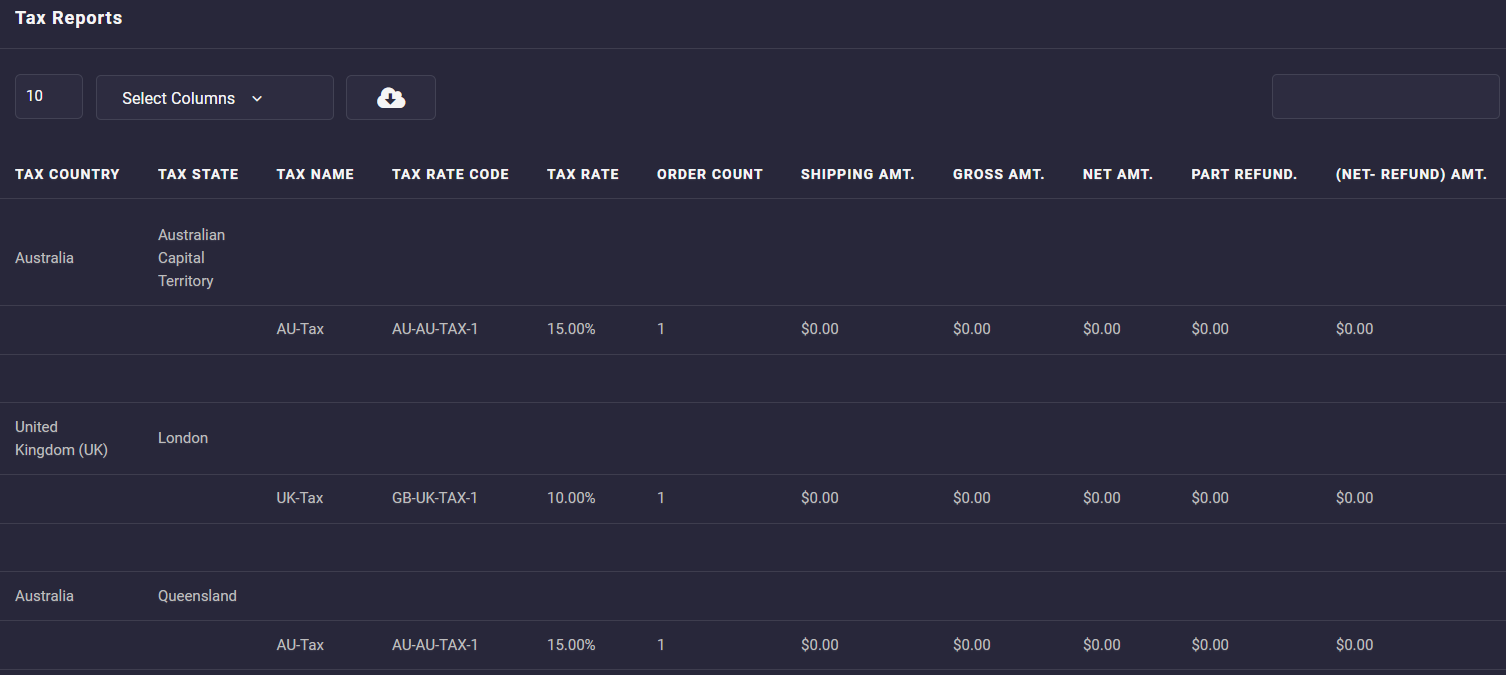
Task: Click the GB-UK-TAX-1 rate code cell
Action: click(x=434, y=498)
